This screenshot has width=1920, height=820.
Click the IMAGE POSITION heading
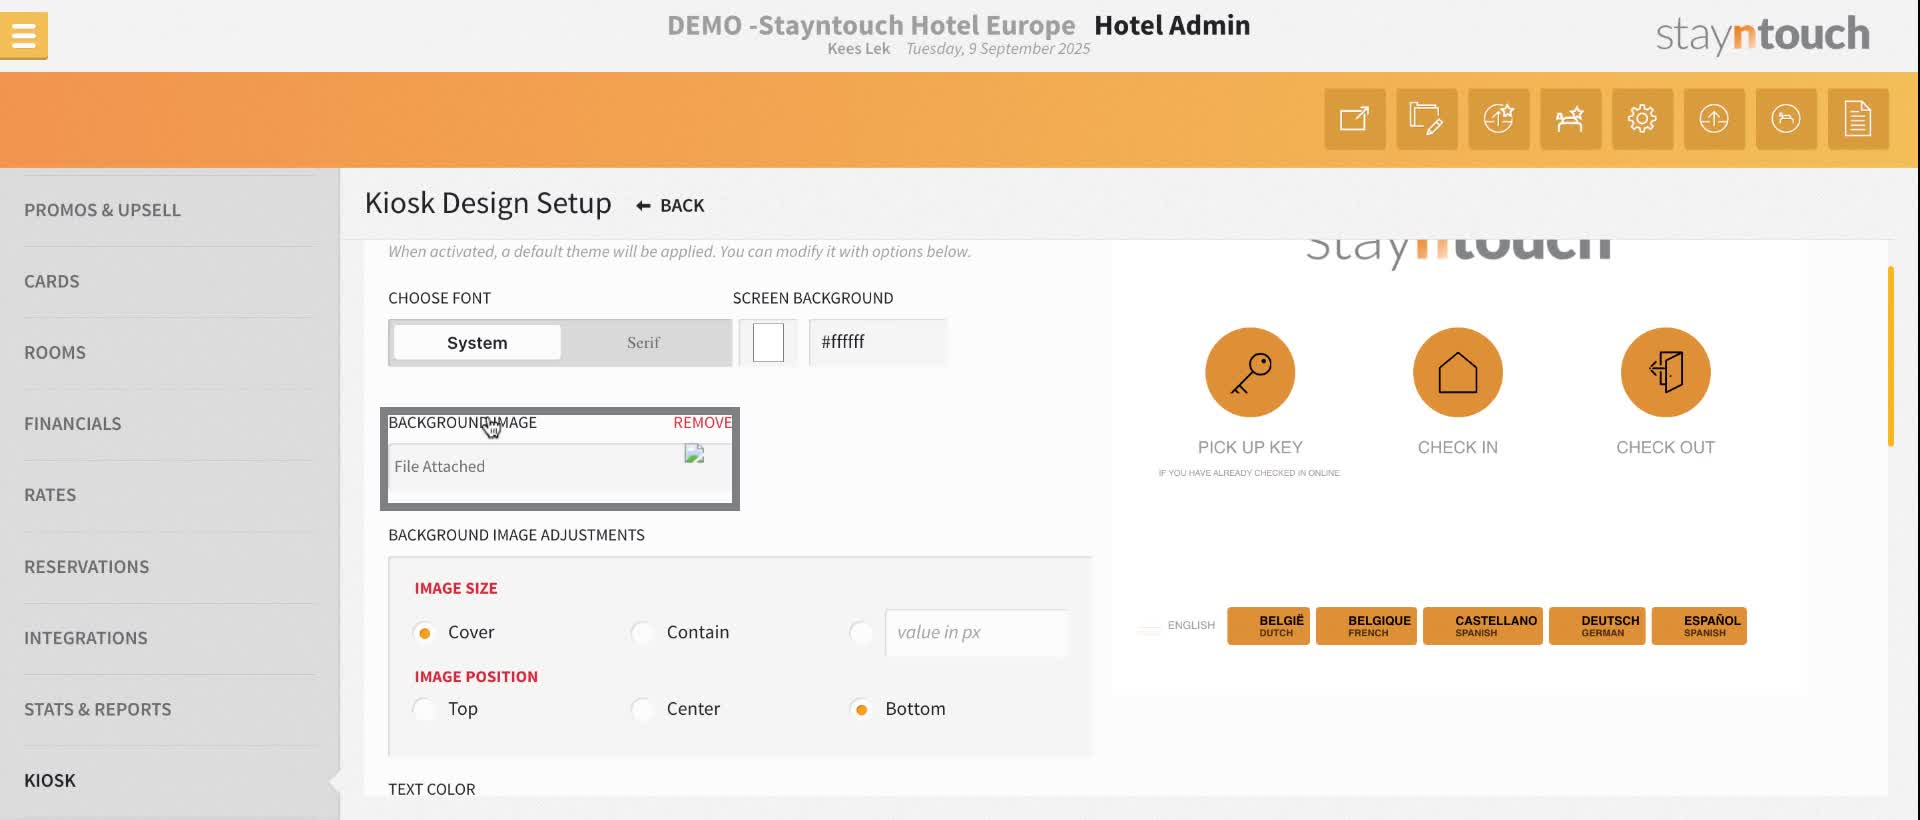tap(476, 677)
